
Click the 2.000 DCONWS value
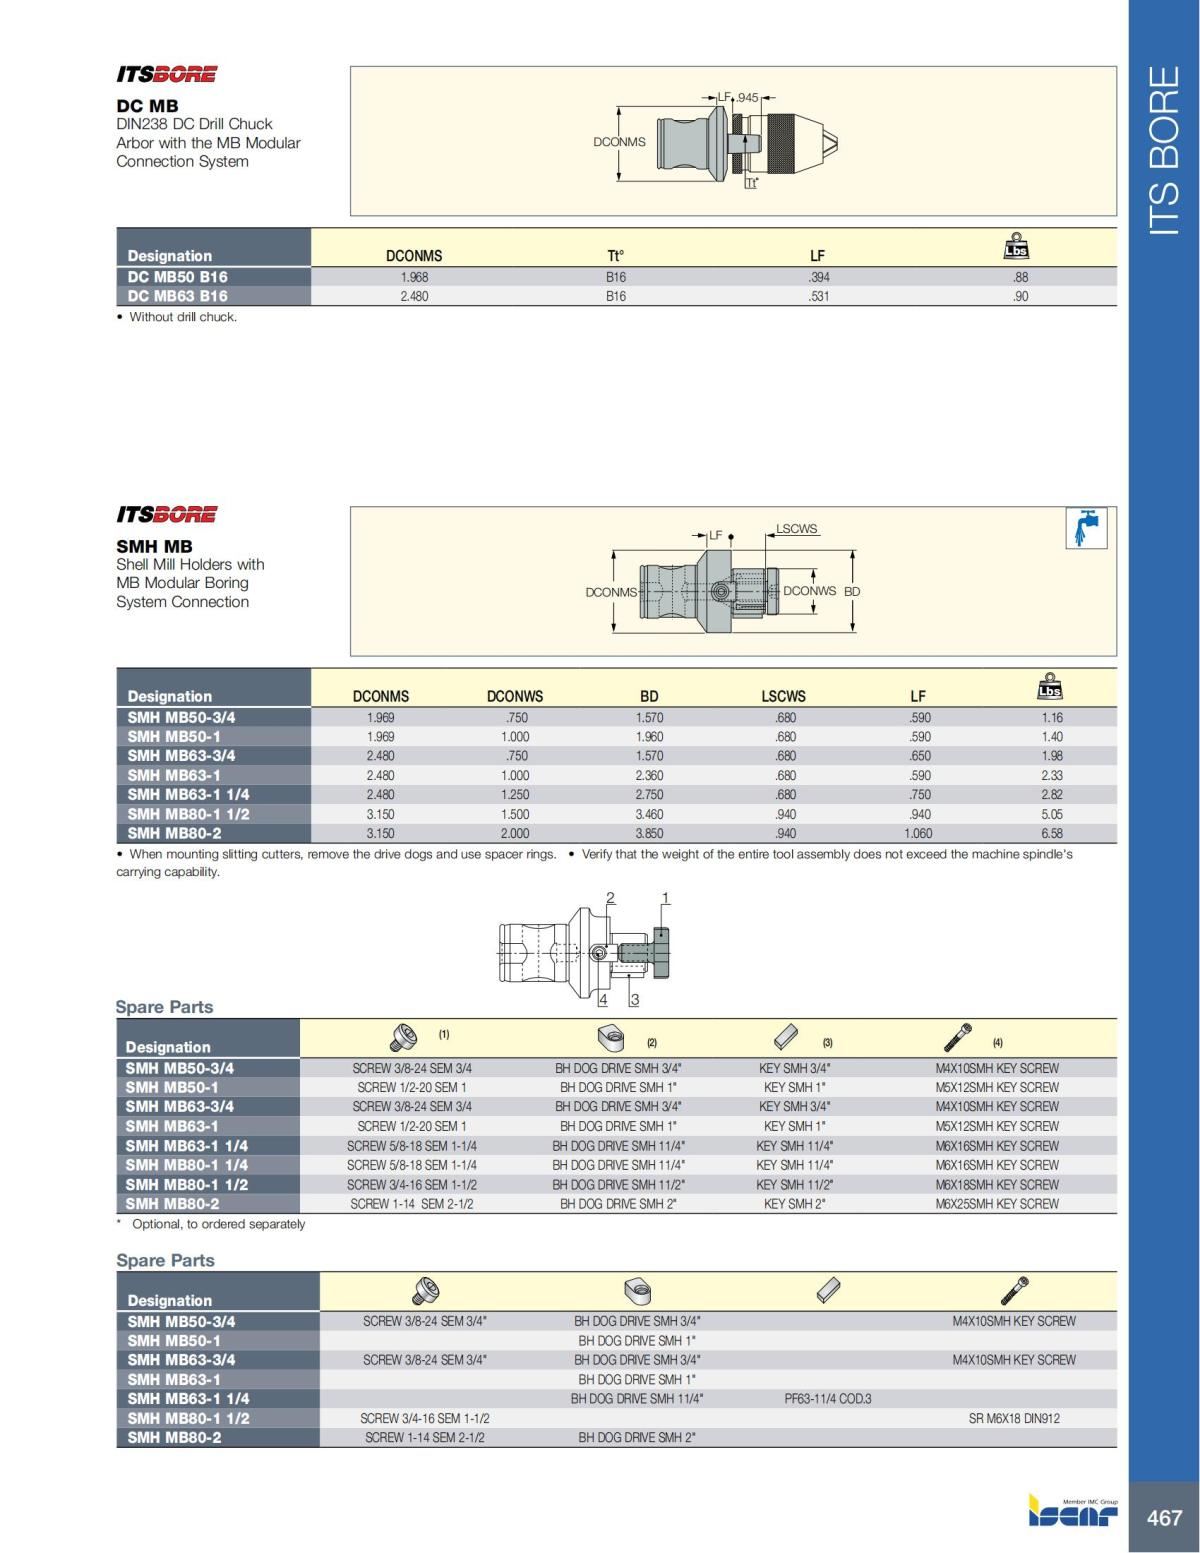pos(515,833)
